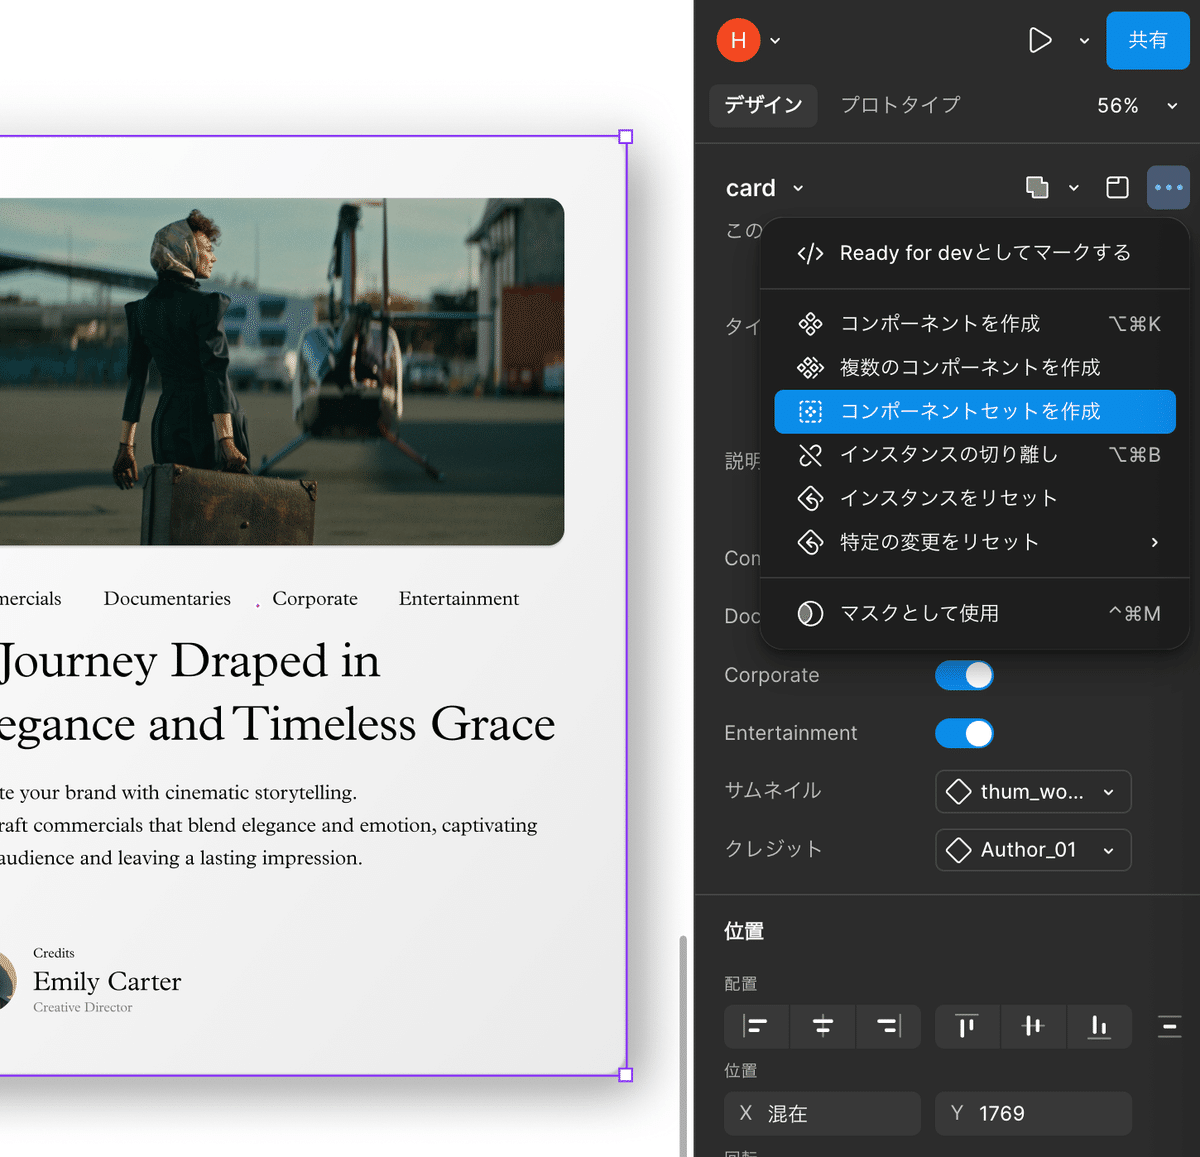Click the align vertical centers icon
Screen dimensions: 1200x1157
click(1033, 1026)
